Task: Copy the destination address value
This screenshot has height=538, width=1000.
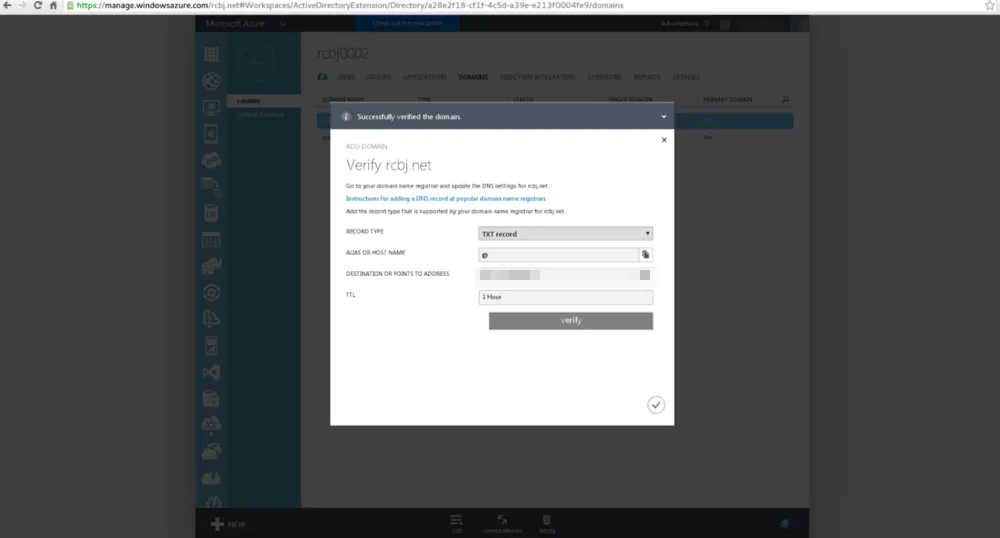Action: tap(645, 275)
